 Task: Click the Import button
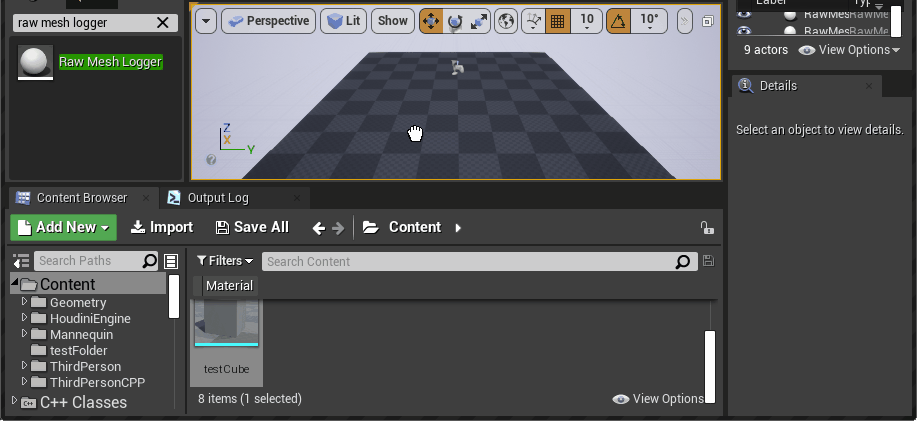pyautogui.click(x=162, y=227)
